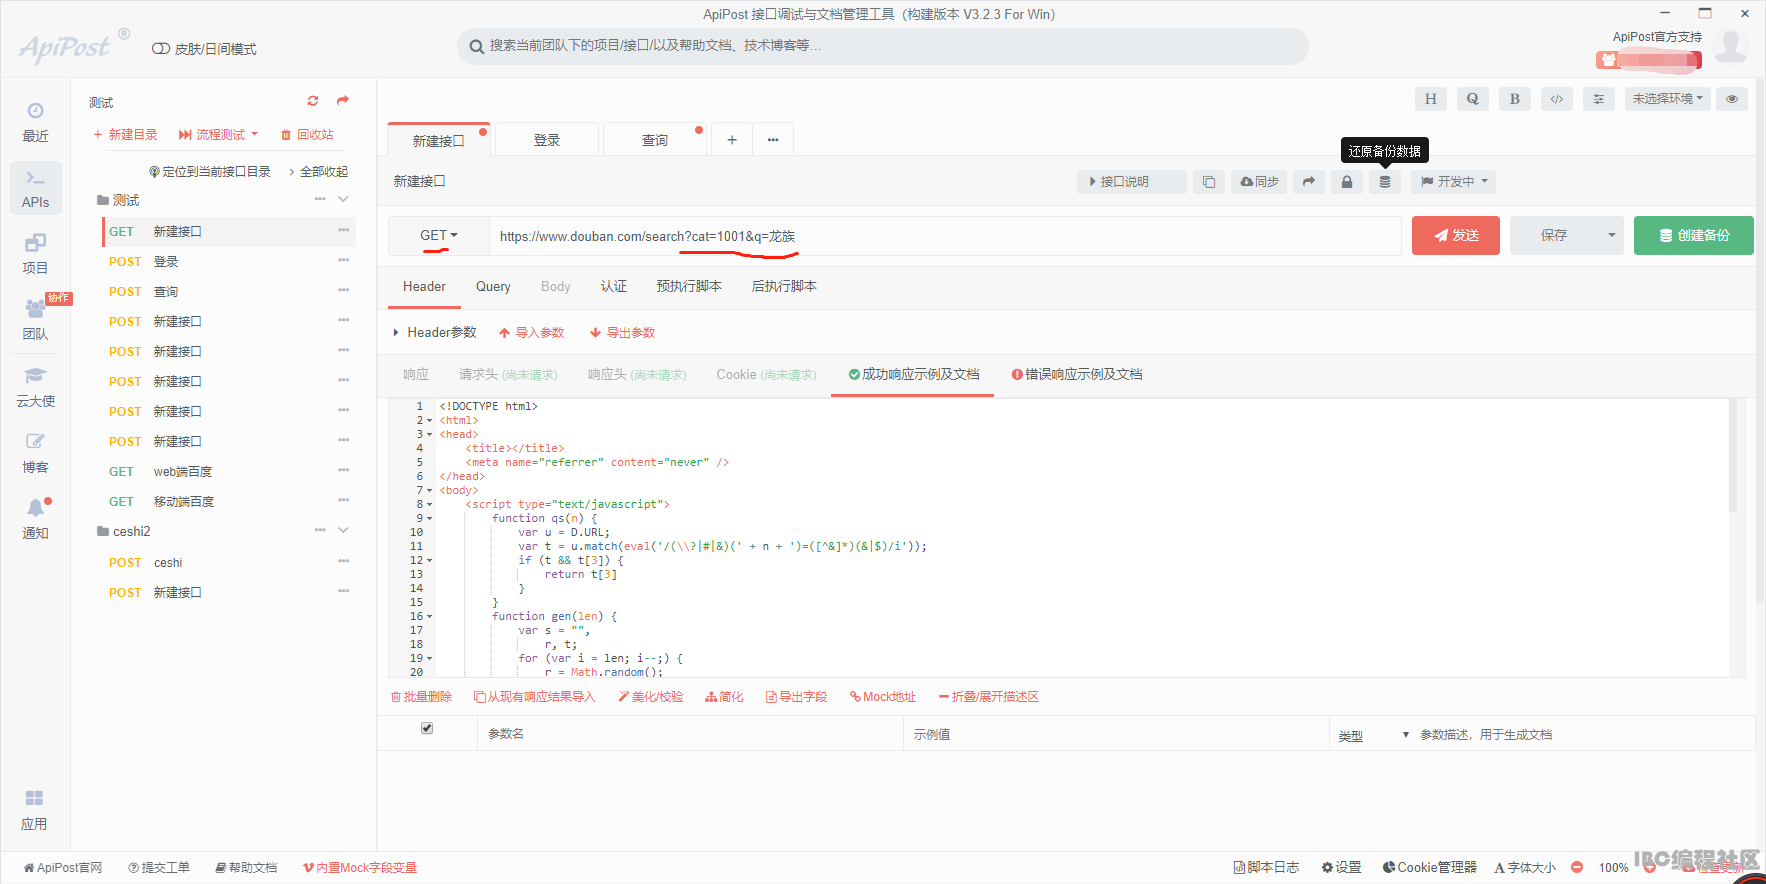Switch to the 查询 request tab

655,140
